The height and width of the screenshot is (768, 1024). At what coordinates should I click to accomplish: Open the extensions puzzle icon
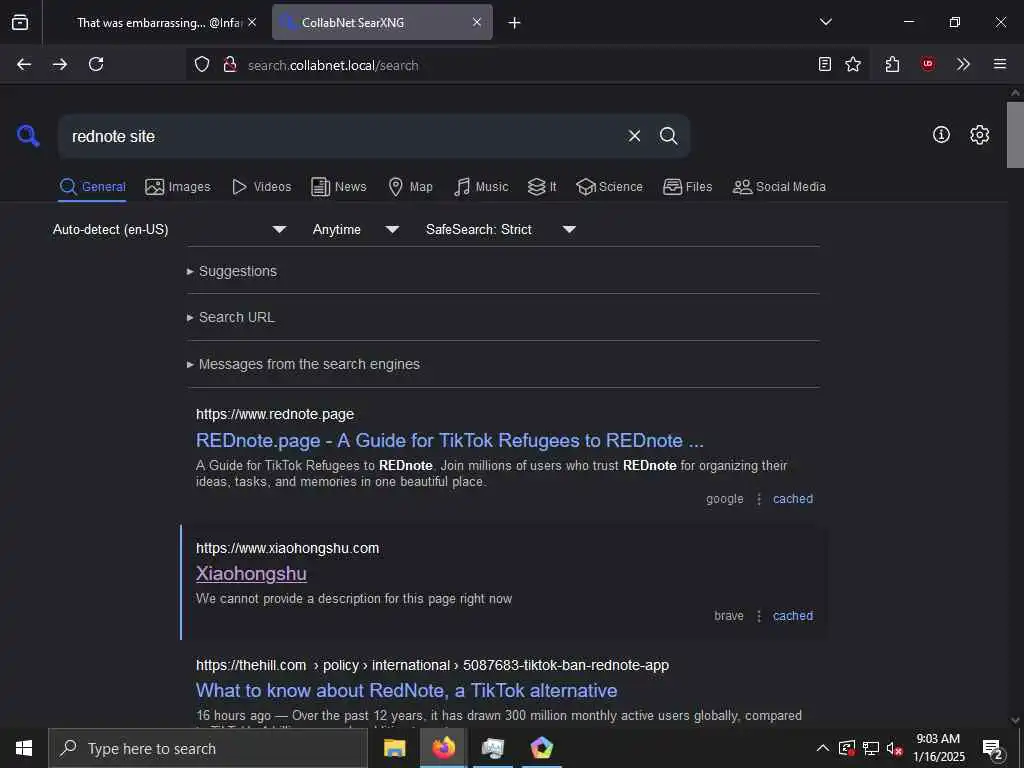point(892,64)
